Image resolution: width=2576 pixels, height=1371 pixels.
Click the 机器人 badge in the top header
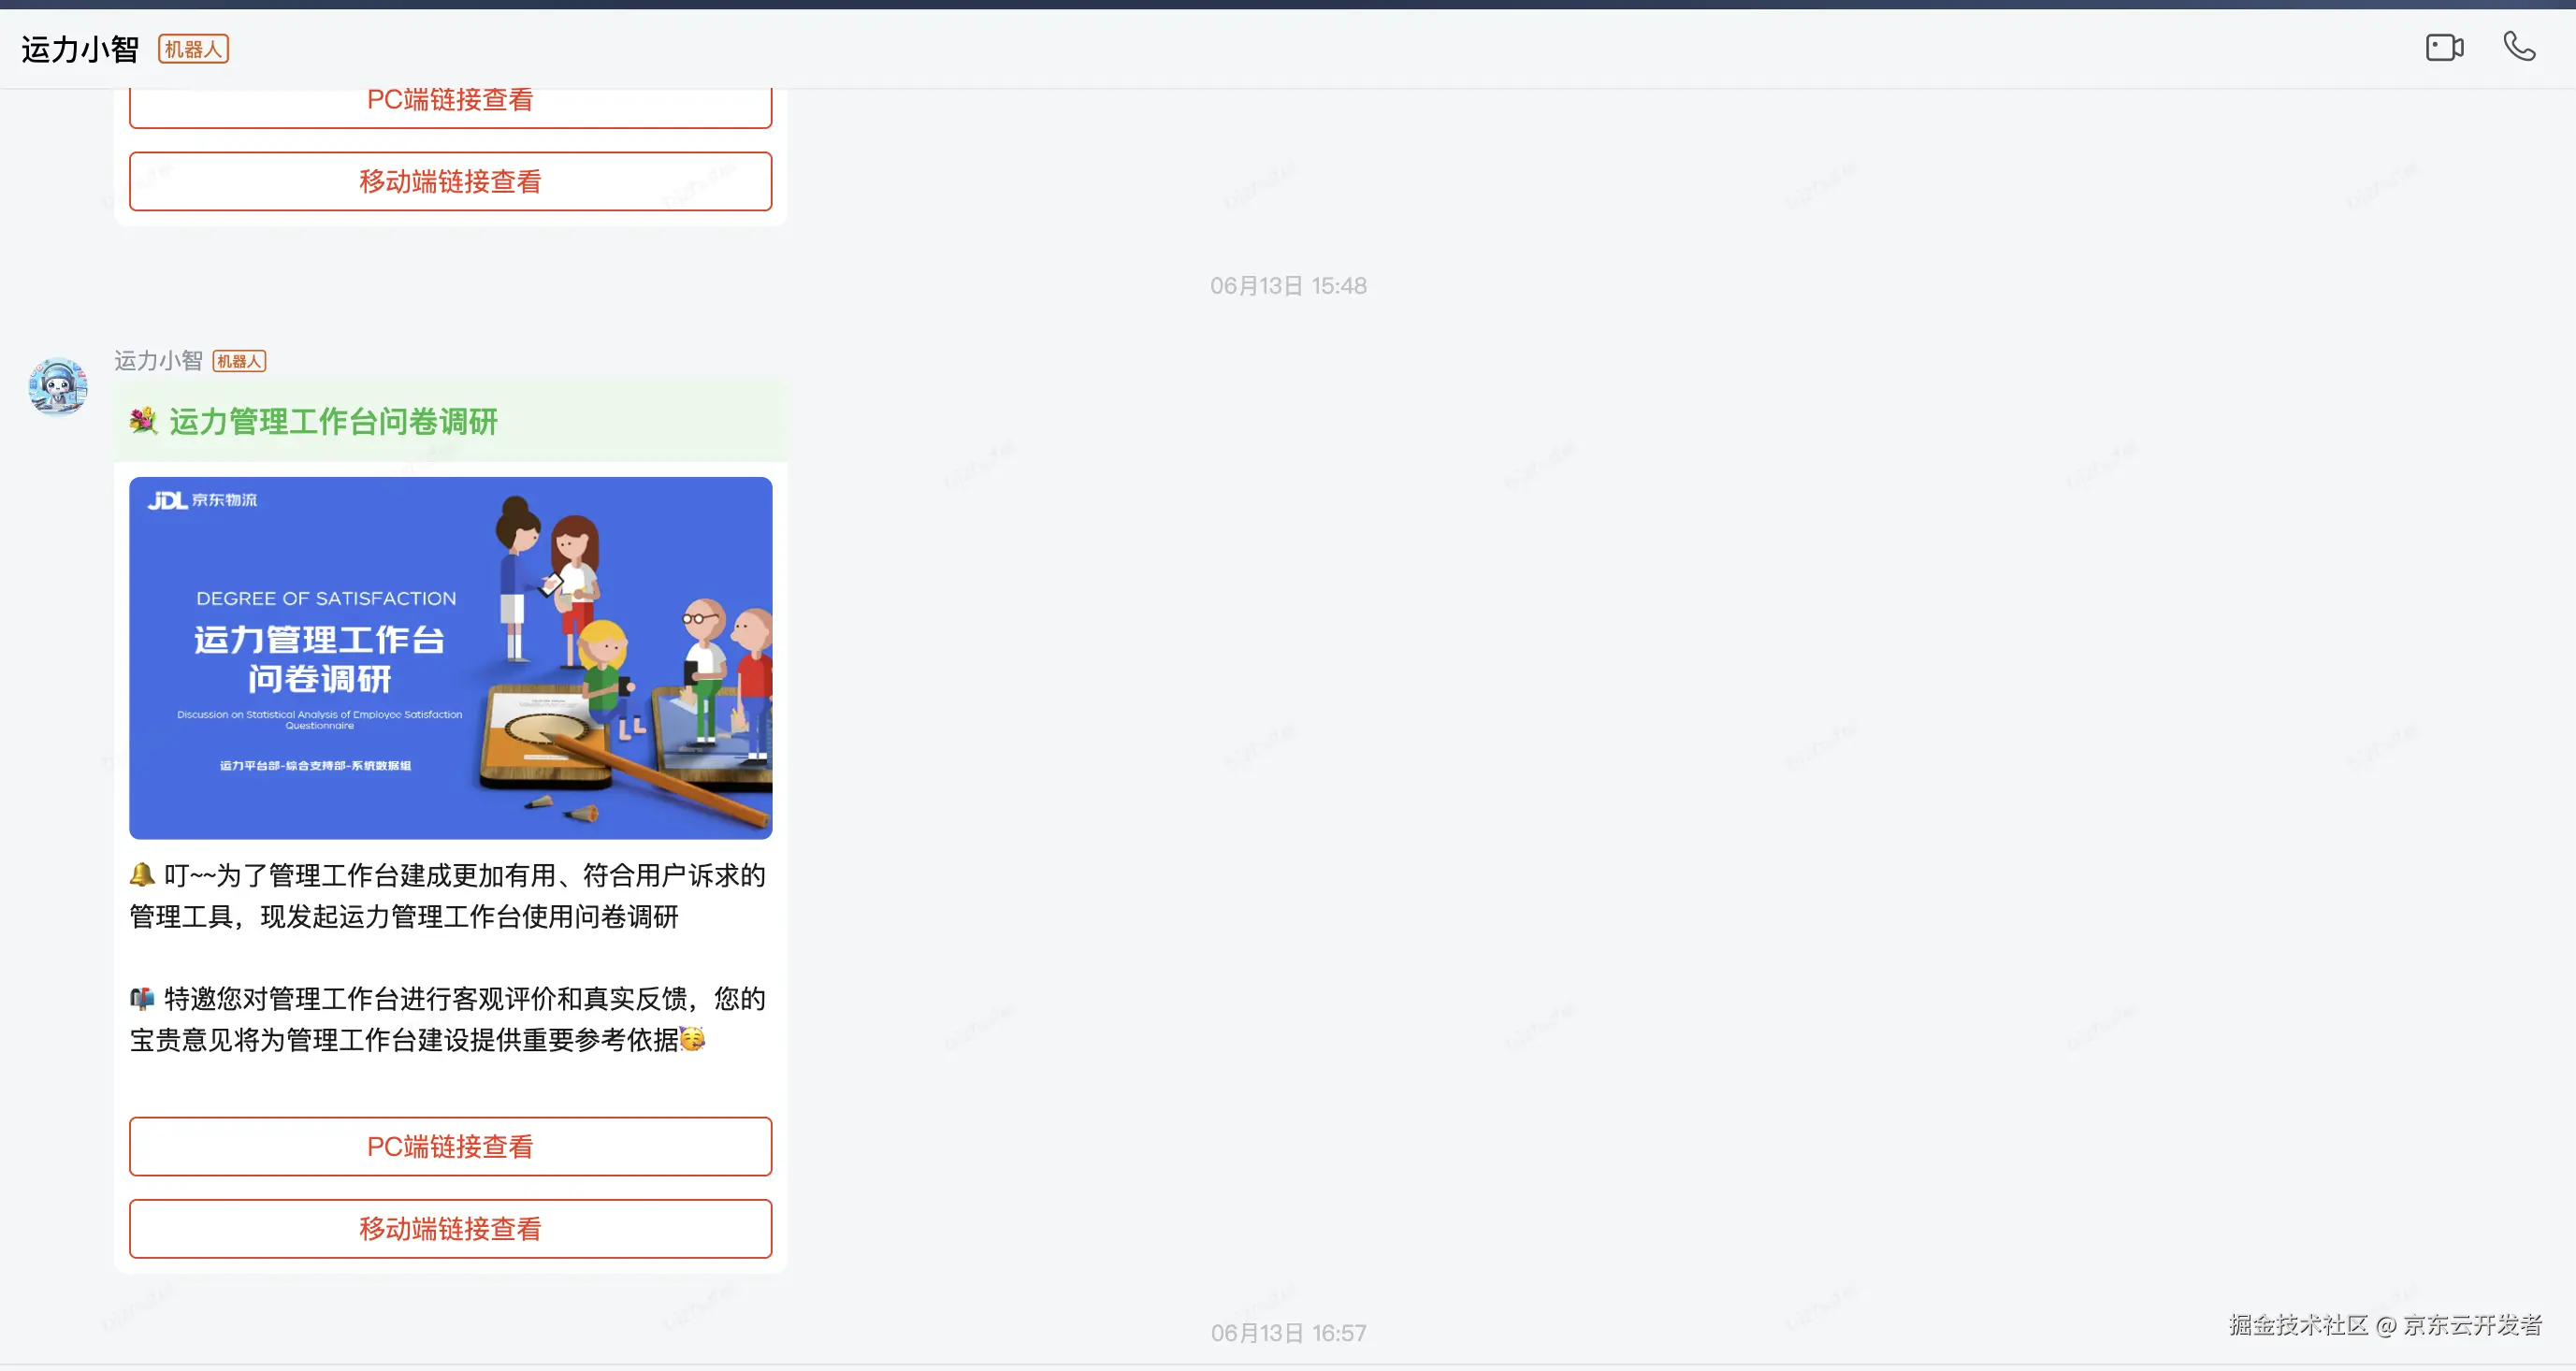tap(193, 49)
